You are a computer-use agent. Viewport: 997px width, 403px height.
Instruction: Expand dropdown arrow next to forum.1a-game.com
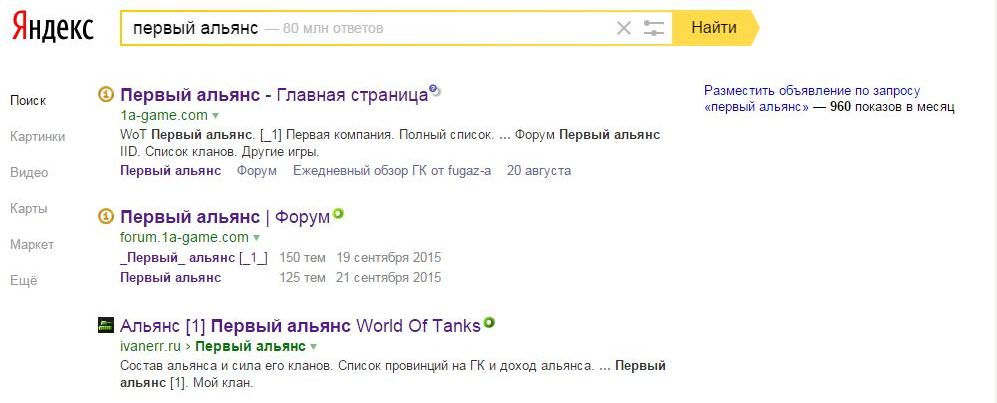[256, 238]
